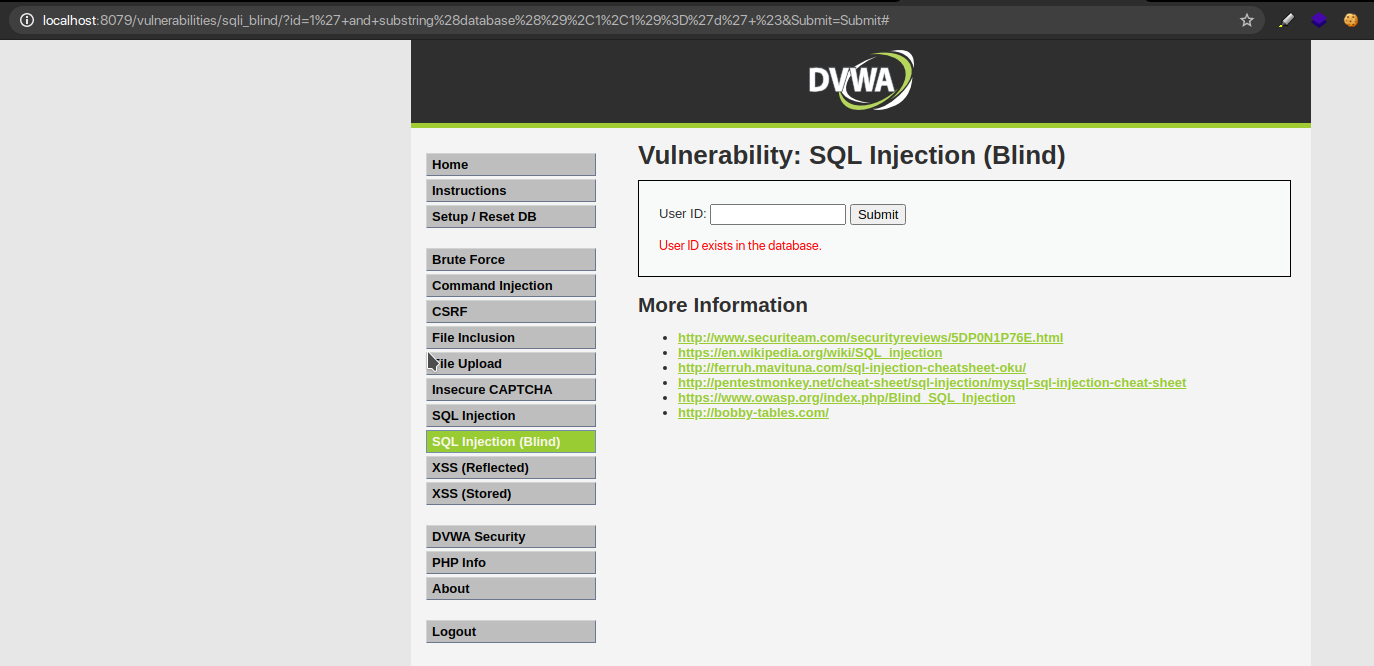
Task: Navigate to XSS (Reflected)
Action: [511, 468]
